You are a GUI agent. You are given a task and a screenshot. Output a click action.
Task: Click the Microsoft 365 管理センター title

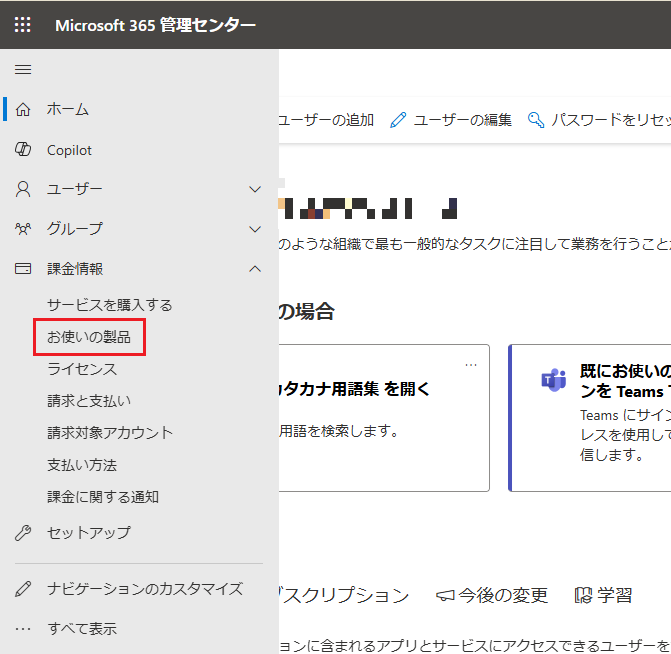click(155, 25)
